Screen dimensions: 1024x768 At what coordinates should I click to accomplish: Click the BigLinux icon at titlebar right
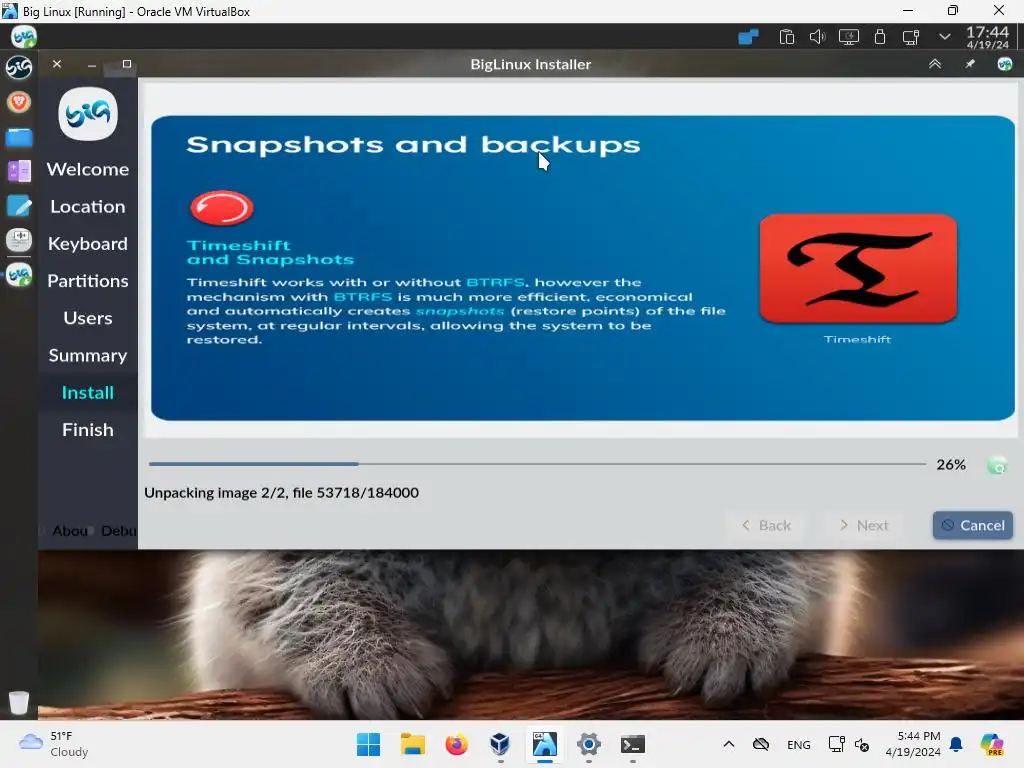click(x=1004, y=64)
